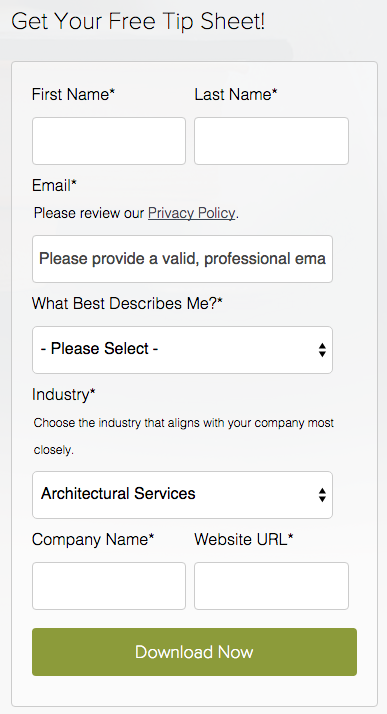Click the 'Get Your Free Tip Sheet!' heading
The height and width of the screenshot is (714, 387).
click(x=138, y=21)
